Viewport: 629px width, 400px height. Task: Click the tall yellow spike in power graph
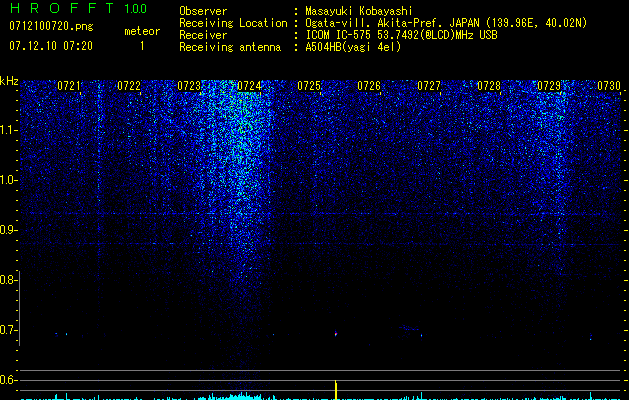pyautogui.click(x=336, y=390)
